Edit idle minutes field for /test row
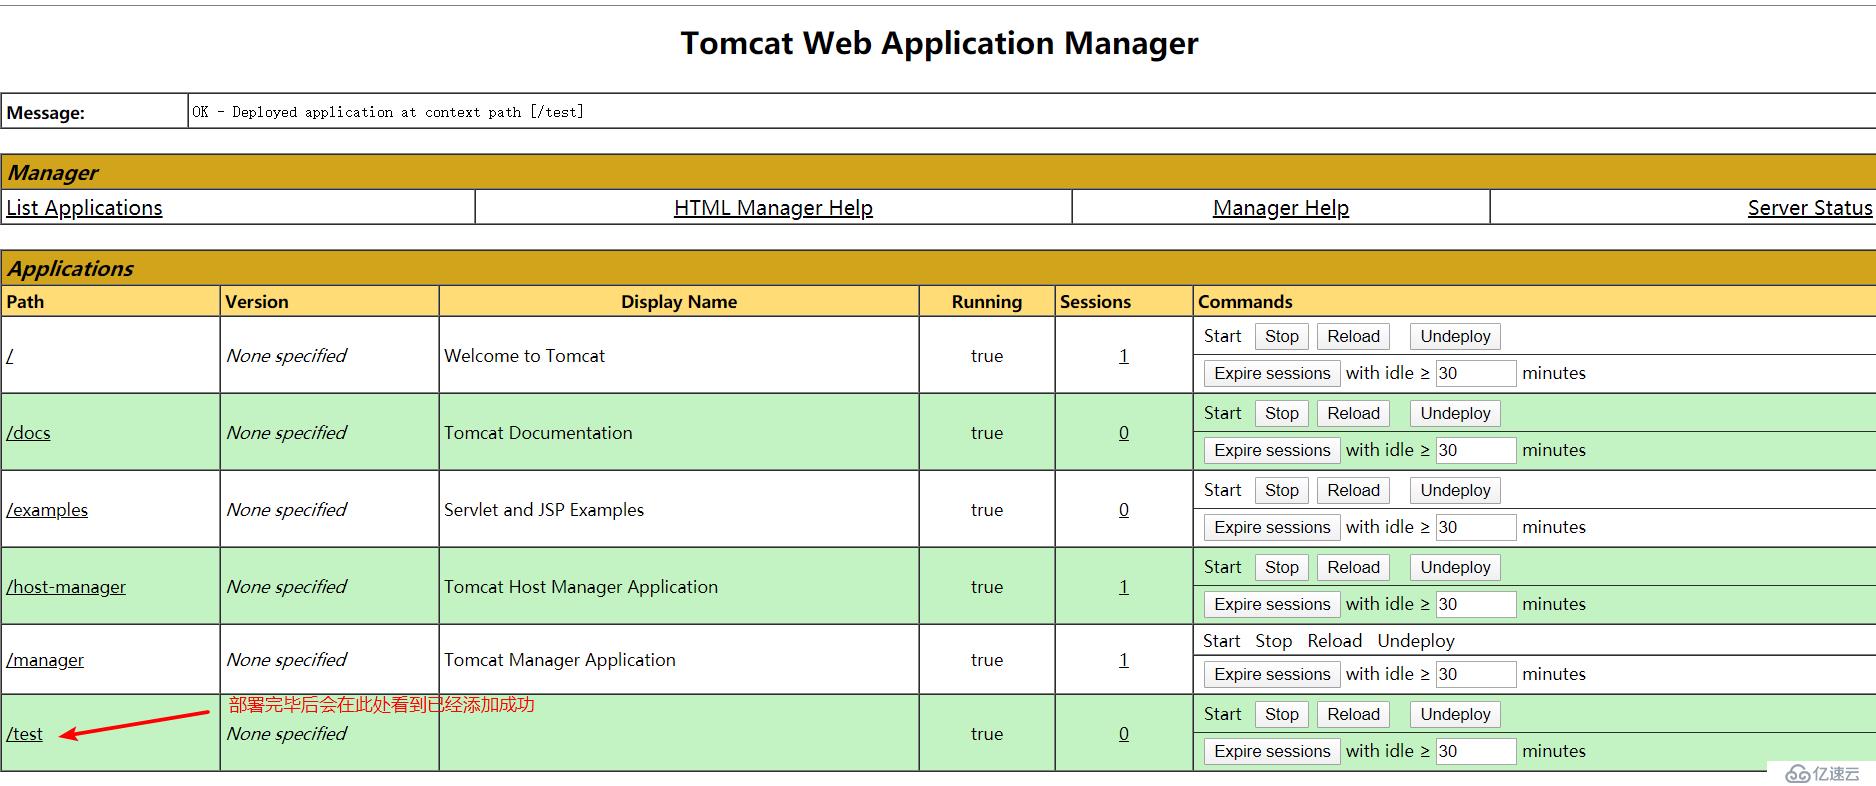The height and width of the screenshot is (786, 1876). (1476, 752)
